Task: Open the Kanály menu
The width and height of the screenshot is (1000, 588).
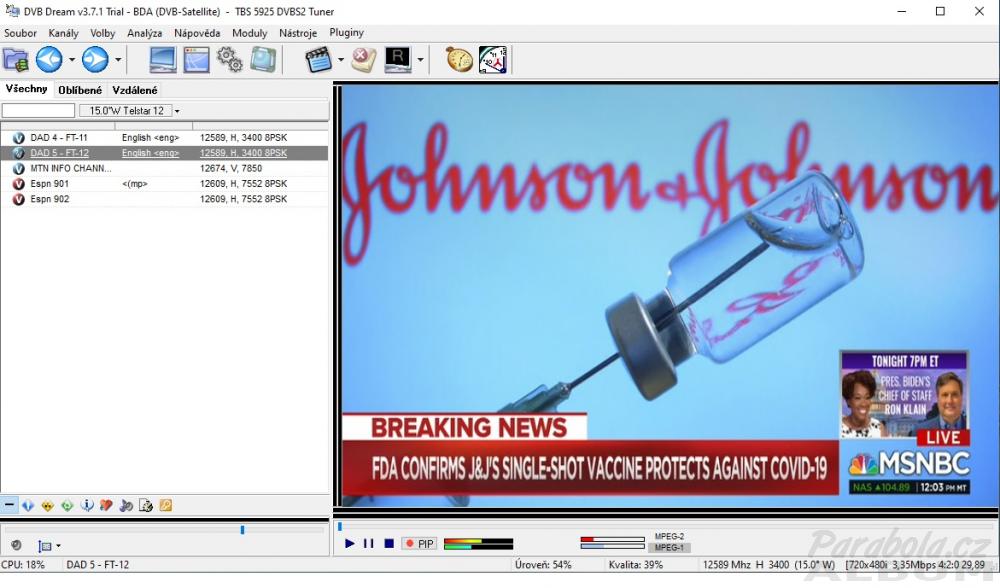Action: point(63,33)
